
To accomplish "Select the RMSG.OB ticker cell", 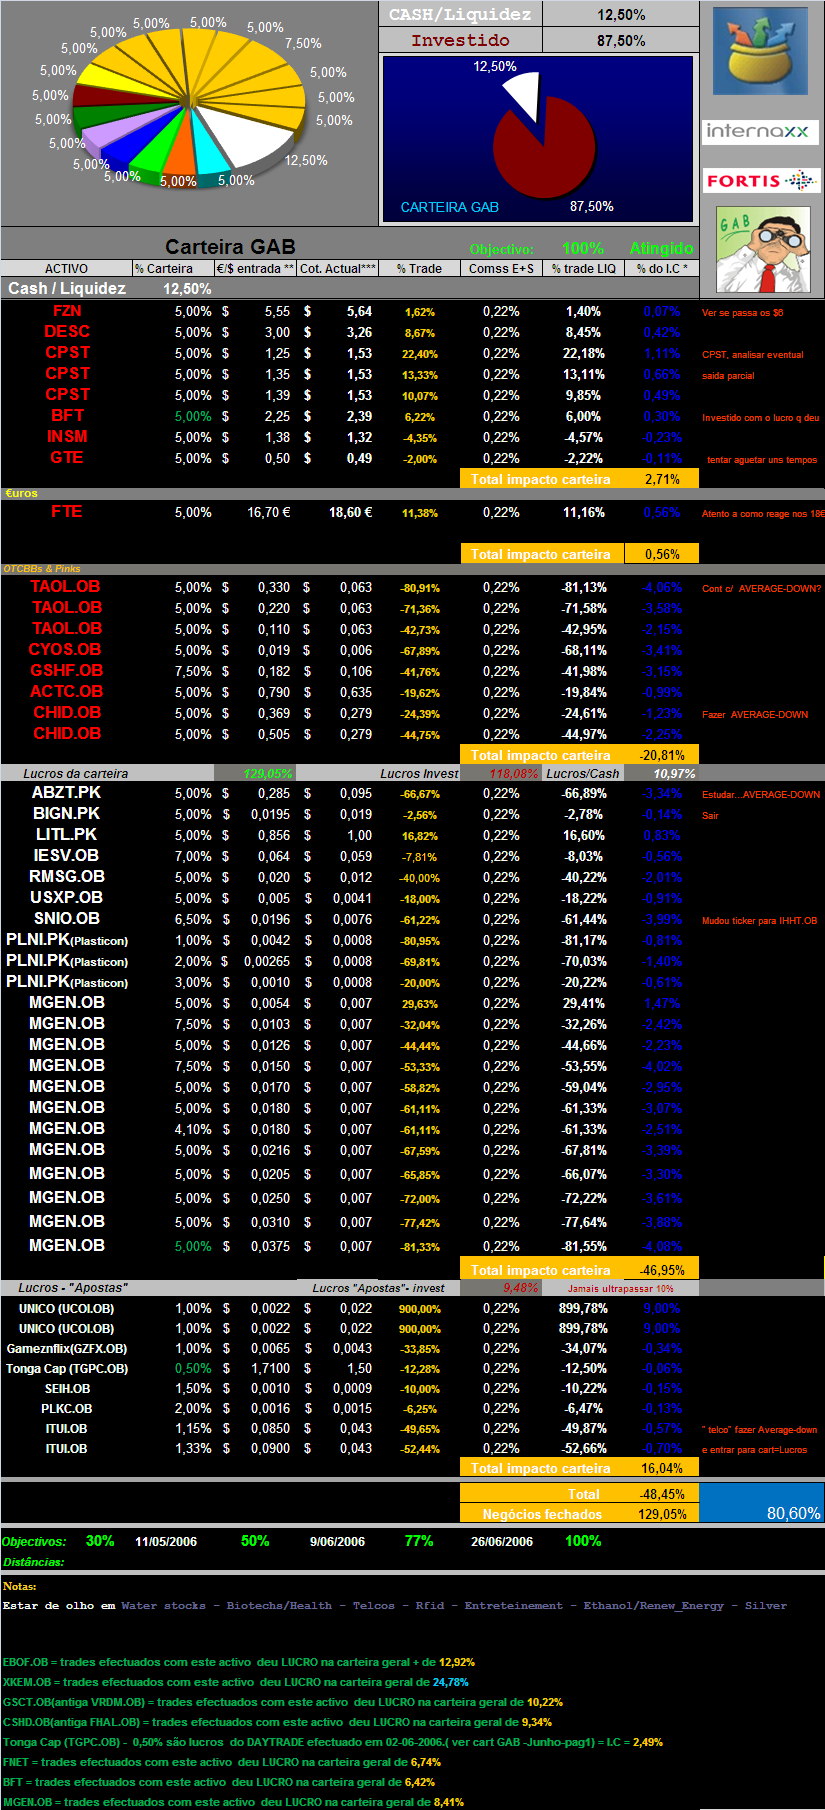I will click(x=67, y=877).
